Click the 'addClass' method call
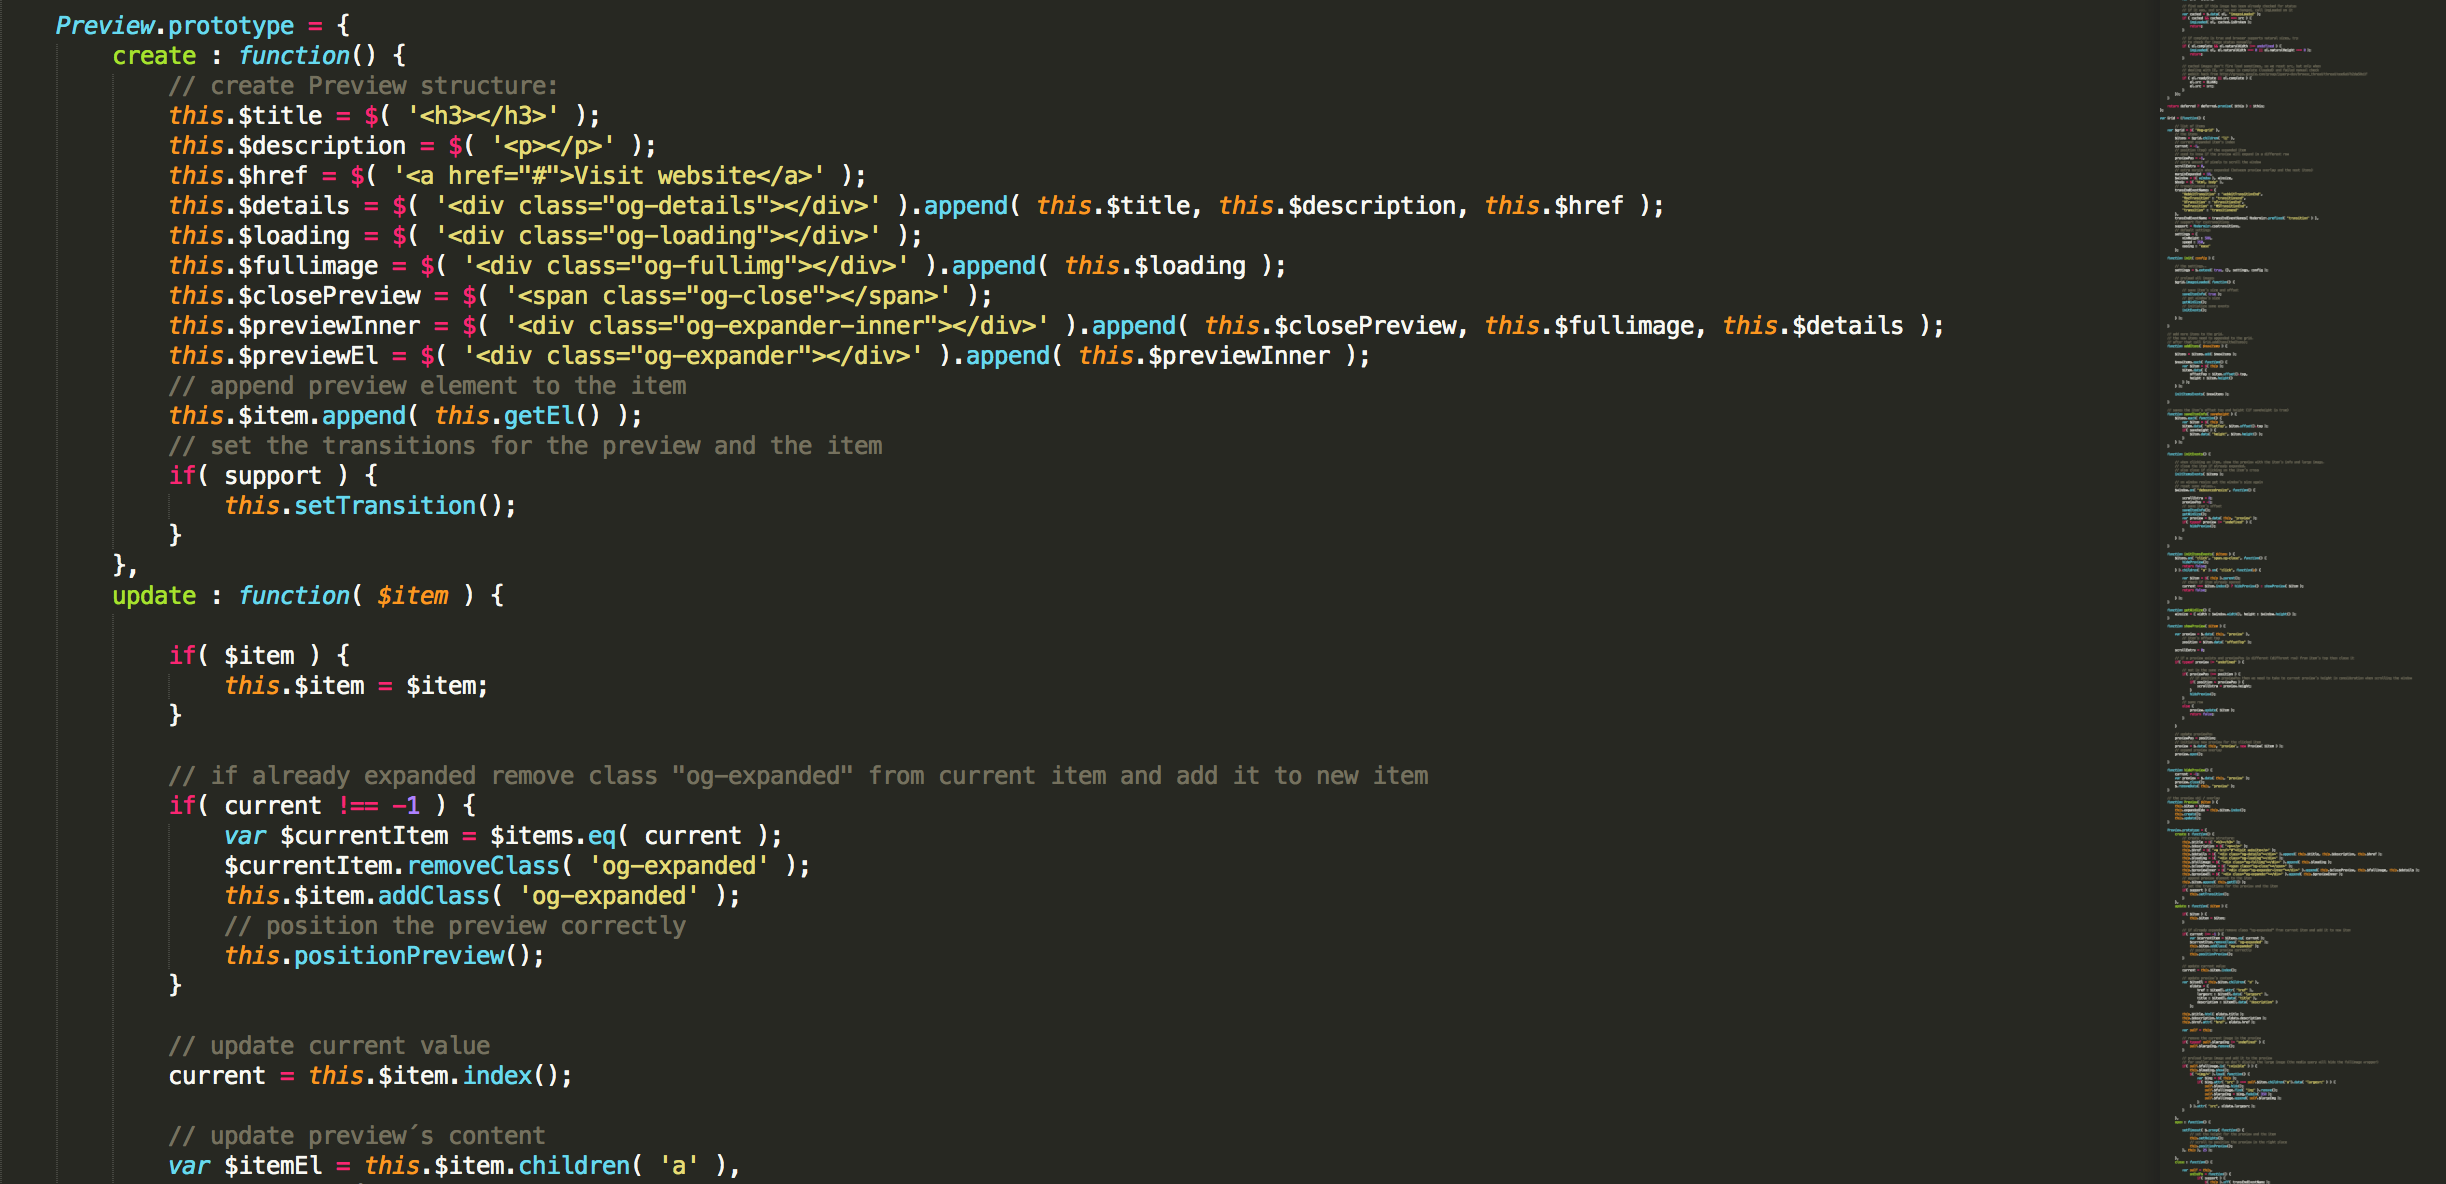The height and width of the screenshot is (1184, 2446). point(434,896)
